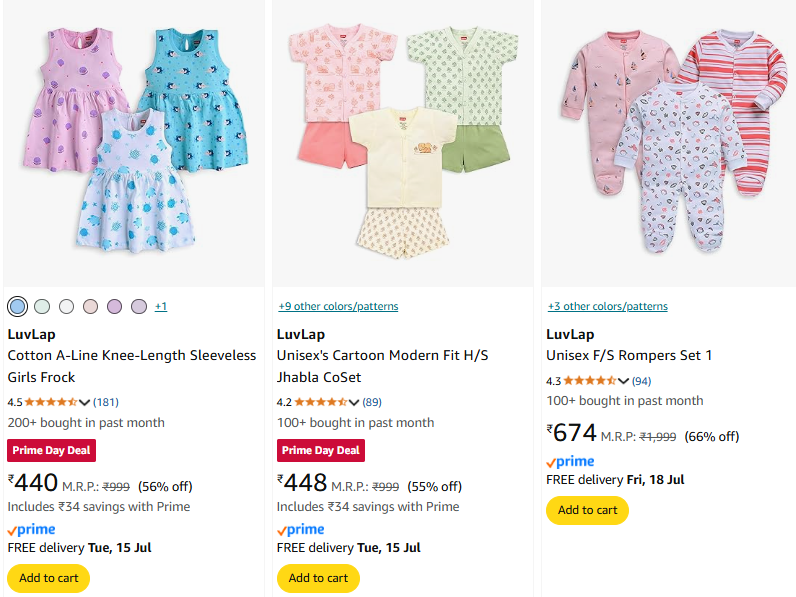Select the last lavender swatch before +1
This screenshot has height=597, width=796.
pyautogui.click(x=139, y=306)
